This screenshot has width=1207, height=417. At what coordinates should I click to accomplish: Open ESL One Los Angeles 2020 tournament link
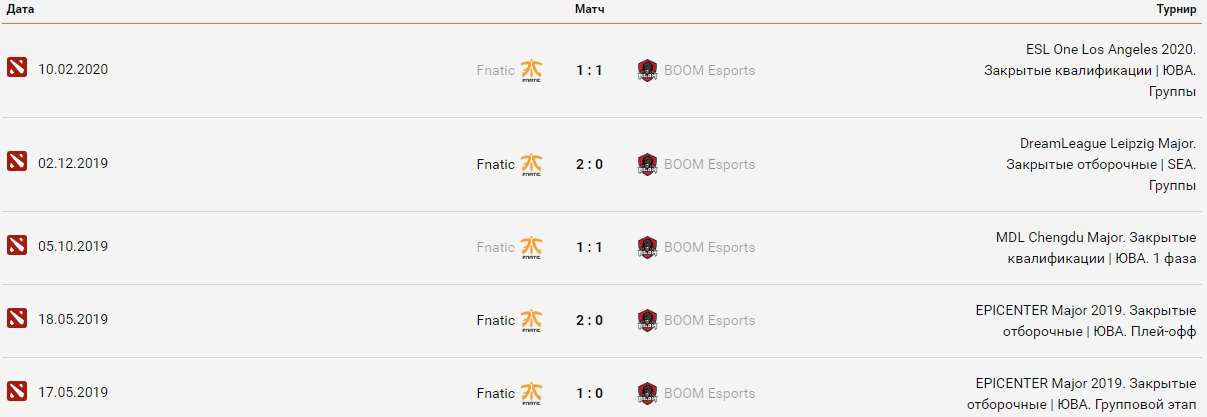(1110, 49)
